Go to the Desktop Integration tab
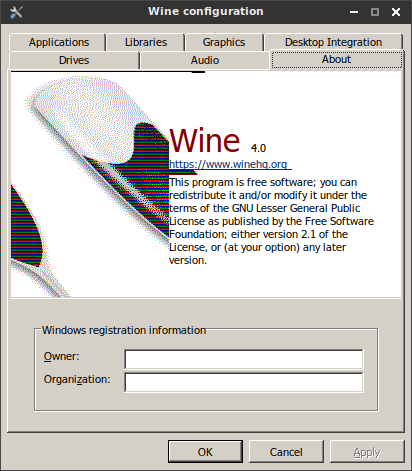Image resolution: width=412 pixels, height=471 pixels. pos(333,42)
